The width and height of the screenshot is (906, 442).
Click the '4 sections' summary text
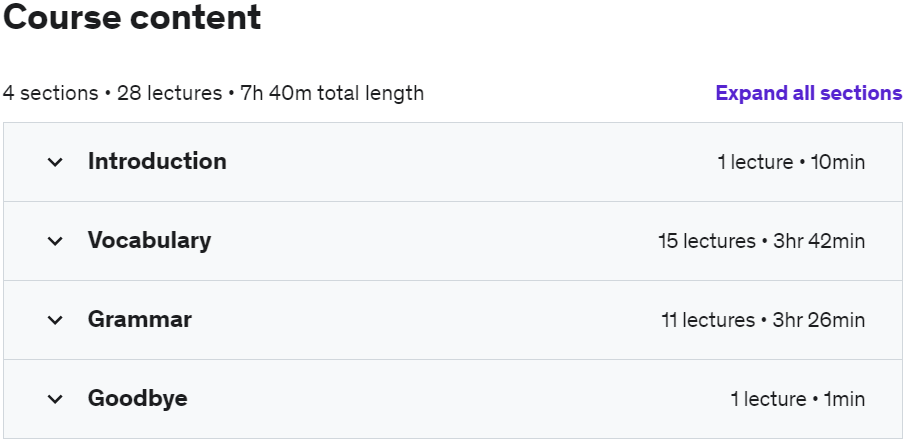(50, 93)
